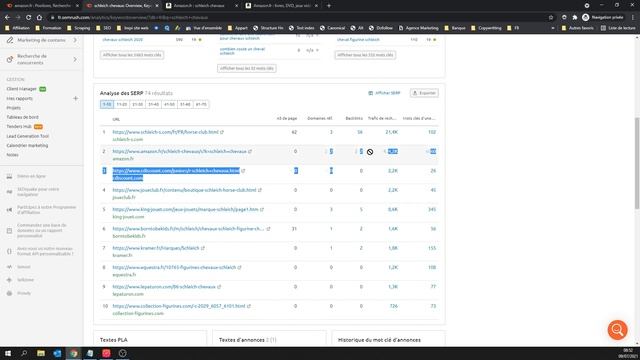
Task: Open Calendrier marketing in the sidebar
Action: pyautogui.click(x=27, y=145)
